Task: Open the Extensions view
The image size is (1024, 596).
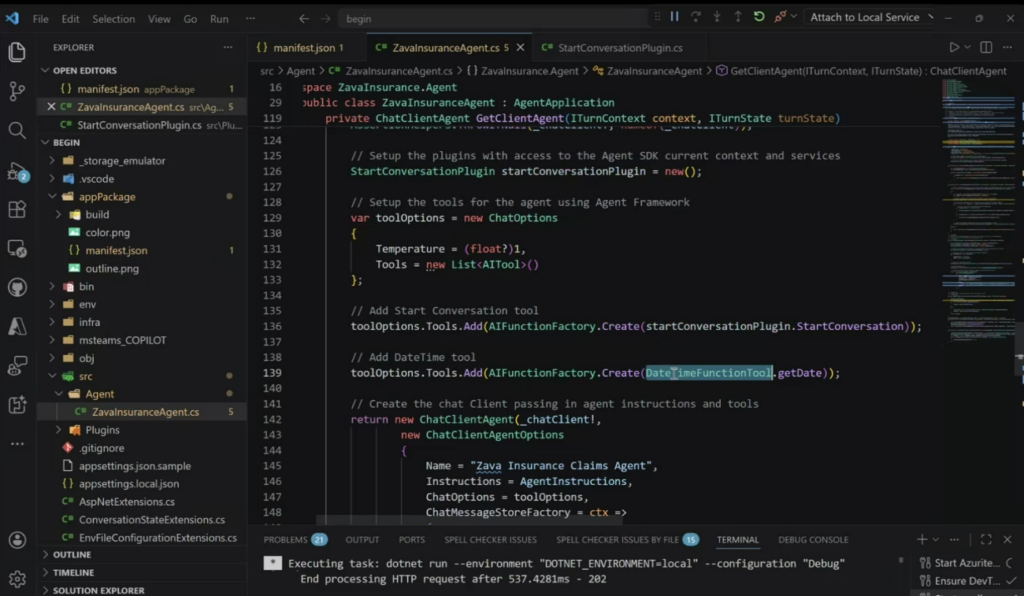Action: point(17,209)
